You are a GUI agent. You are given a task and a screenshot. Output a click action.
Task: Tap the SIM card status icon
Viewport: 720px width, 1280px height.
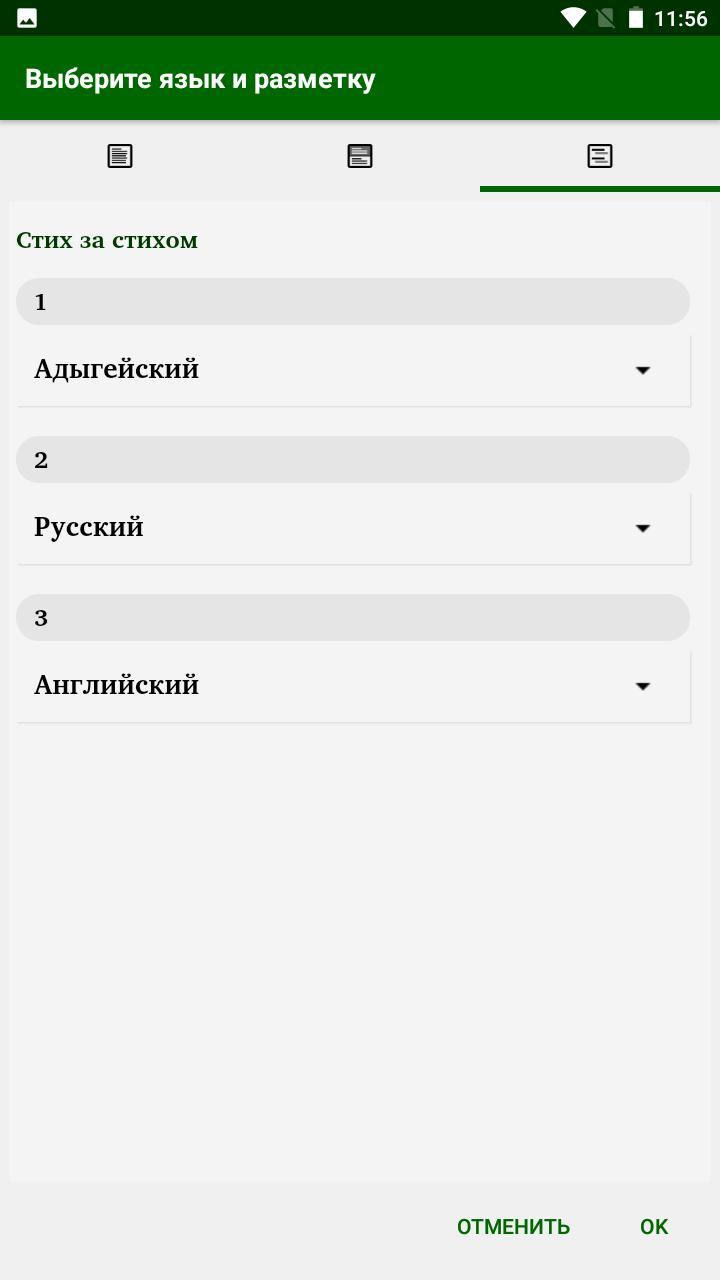click(604, 17)
